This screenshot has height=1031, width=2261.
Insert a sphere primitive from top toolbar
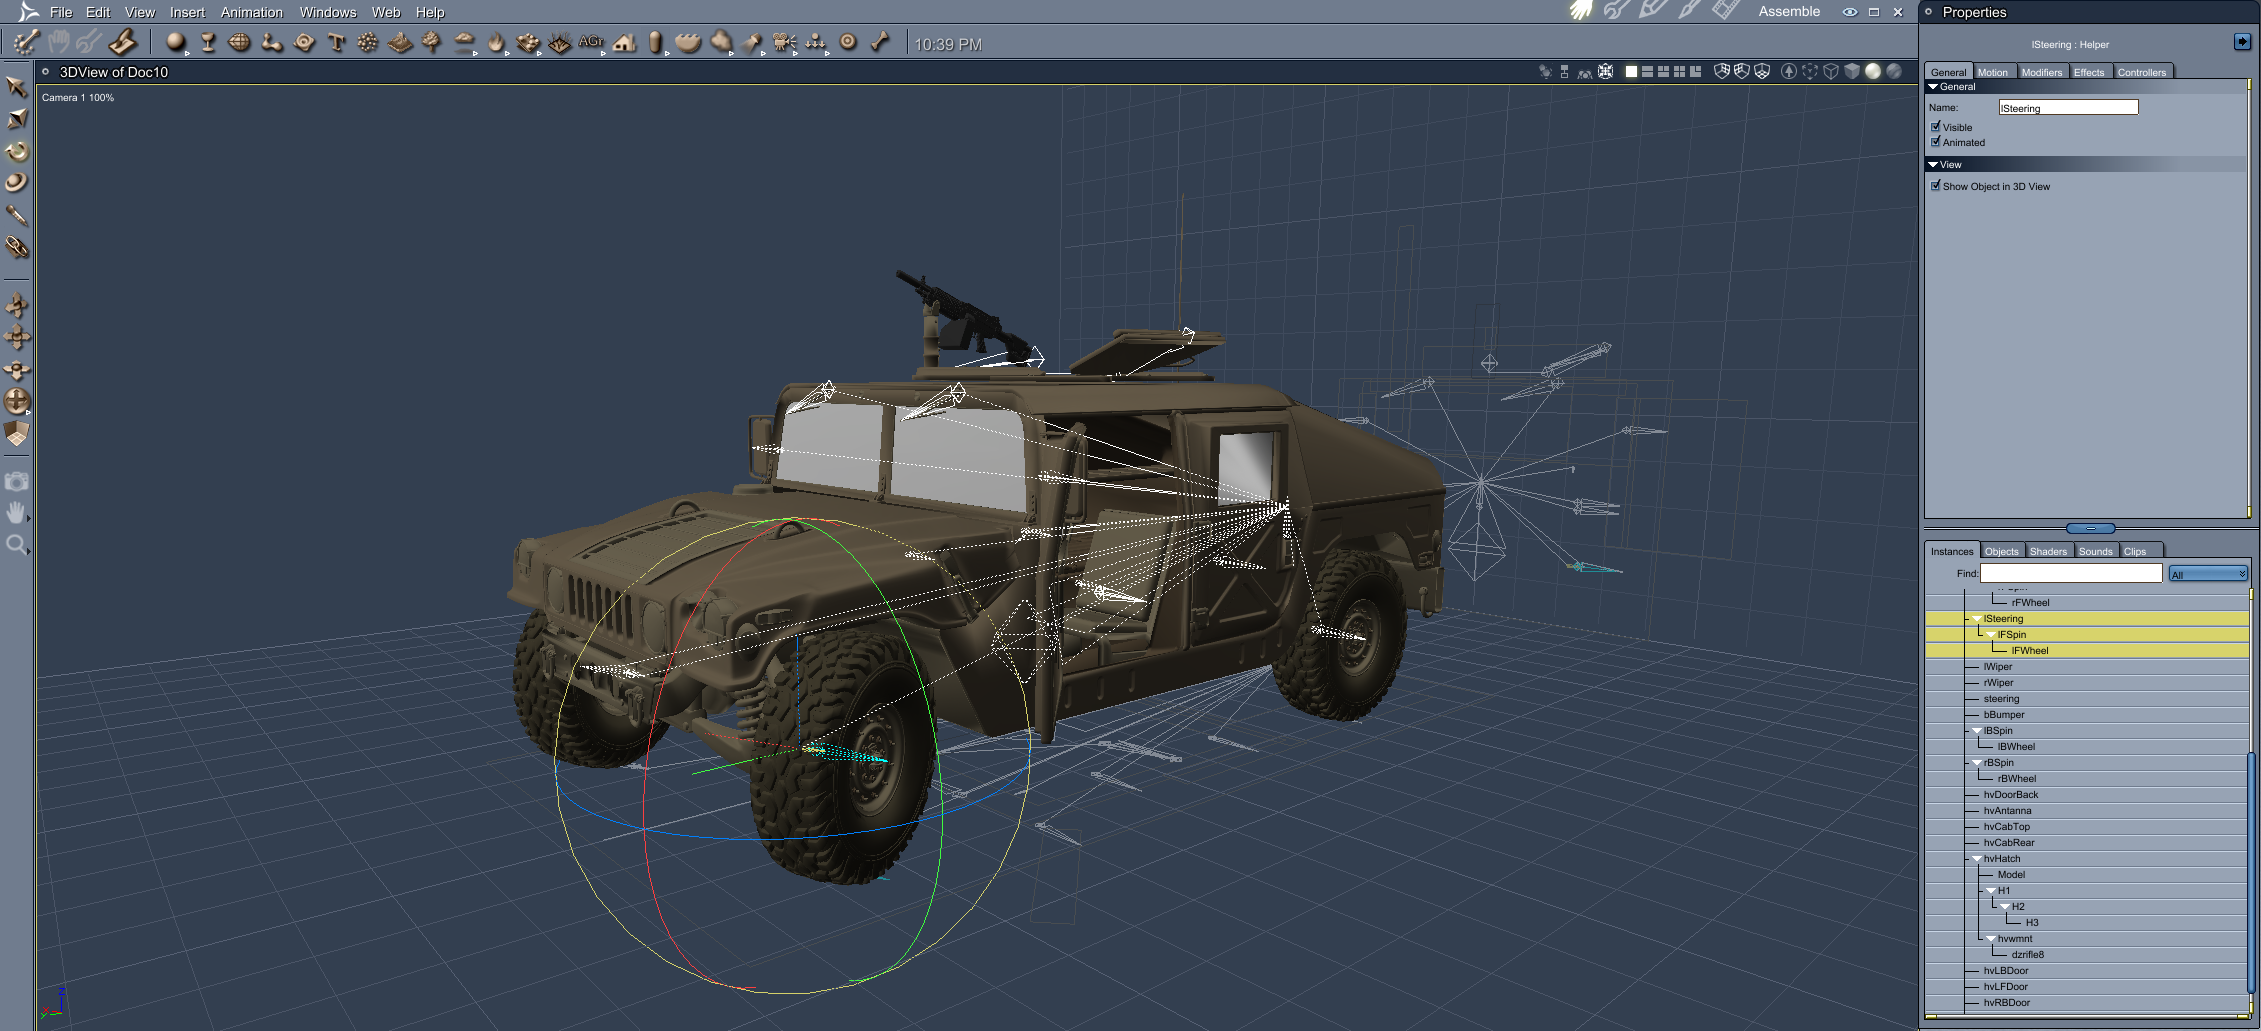176,42
